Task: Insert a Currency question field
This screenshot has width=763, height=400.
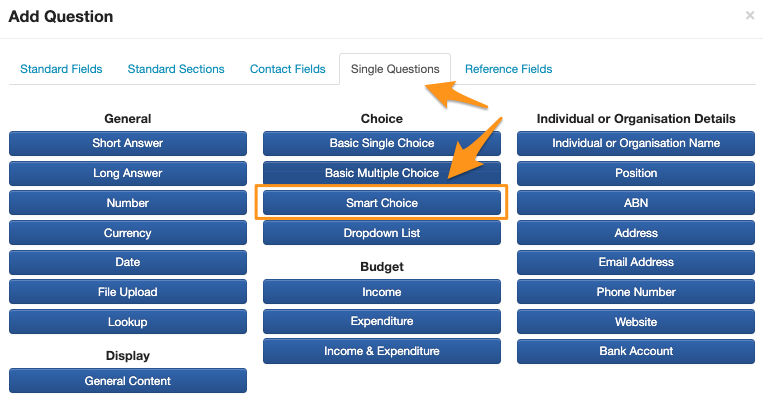Action: point(128,233)
